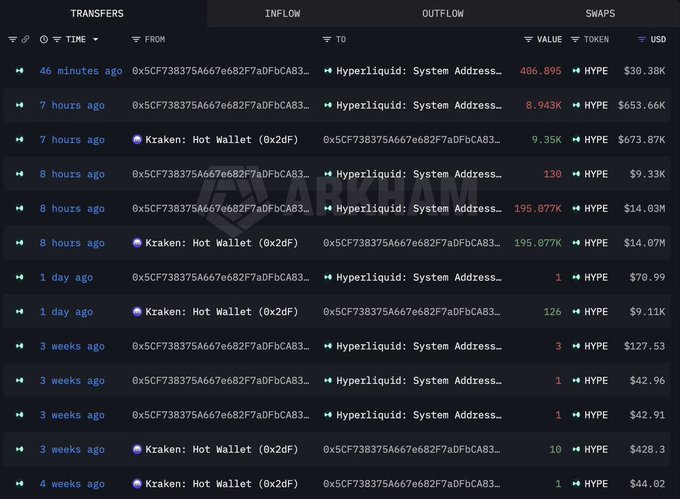Click the HYPE token in the $14.03M row
Viewport: 680px width, 499px height.
pos(596,209)
